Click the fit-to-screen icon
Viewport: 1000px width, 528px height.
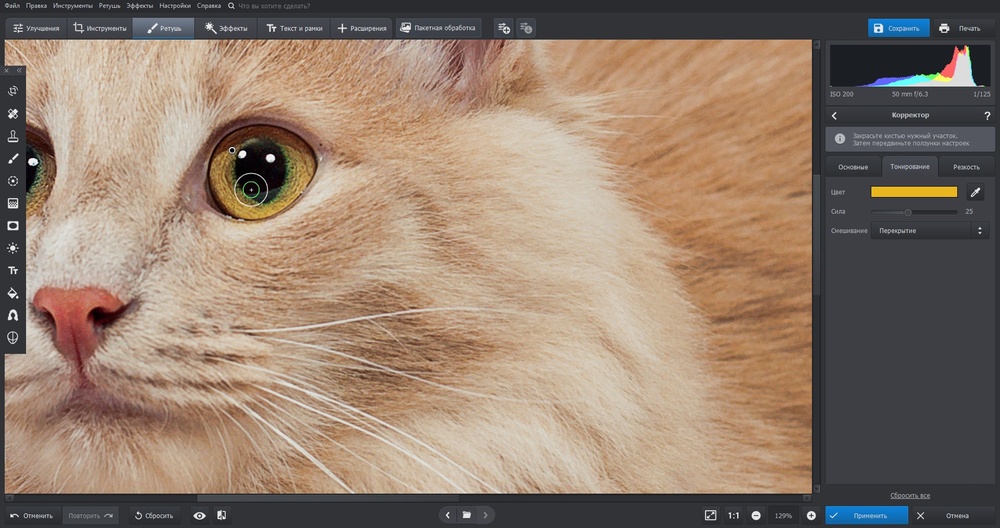click(x=710, y=515)
